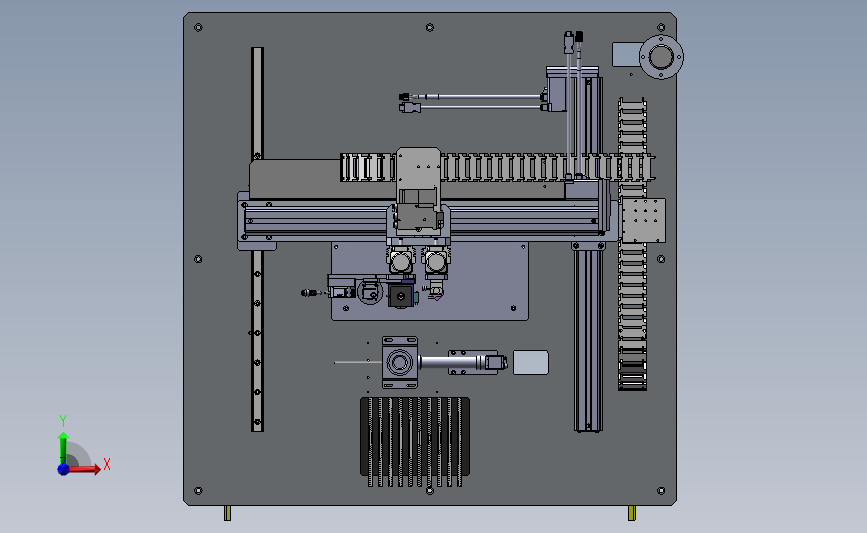This screenshot has height=533, width=867.
Task: Click the X label of the coordinate triad
Action: pos(107,464)
